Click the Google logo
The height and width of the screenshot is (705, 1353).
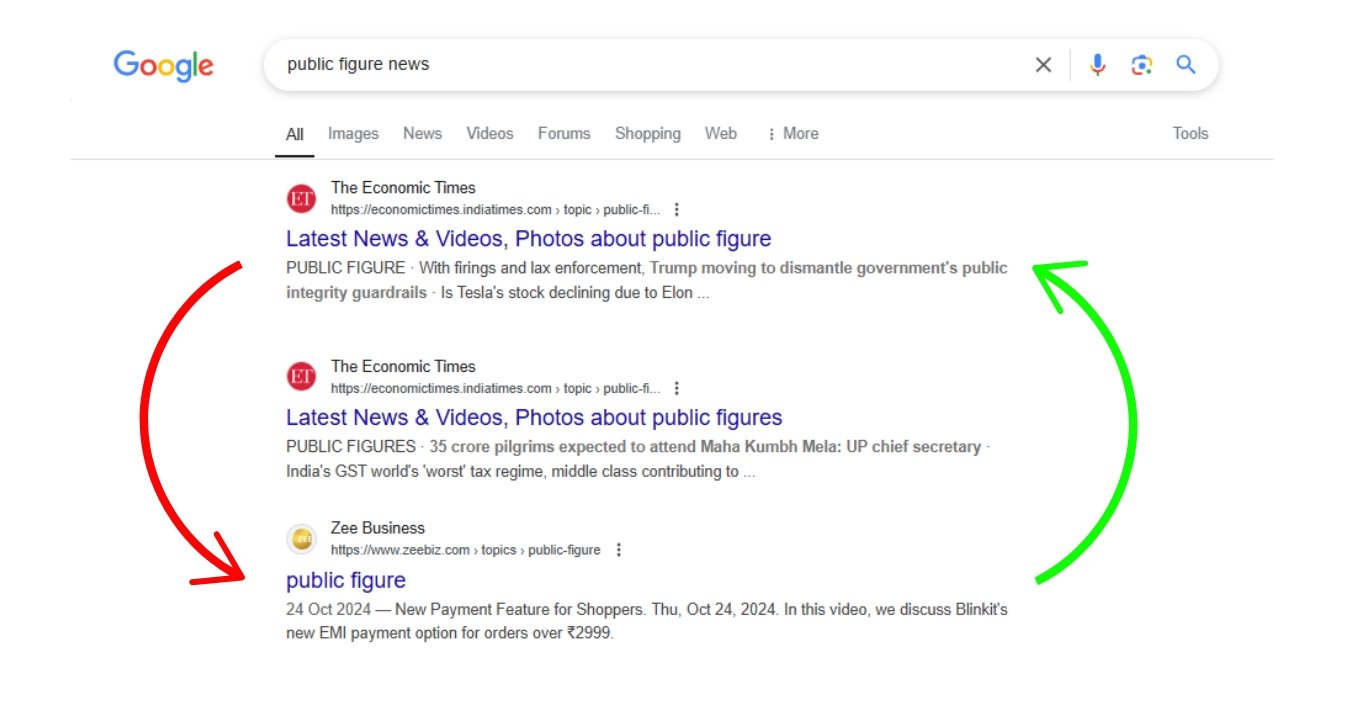coord(163,66)
